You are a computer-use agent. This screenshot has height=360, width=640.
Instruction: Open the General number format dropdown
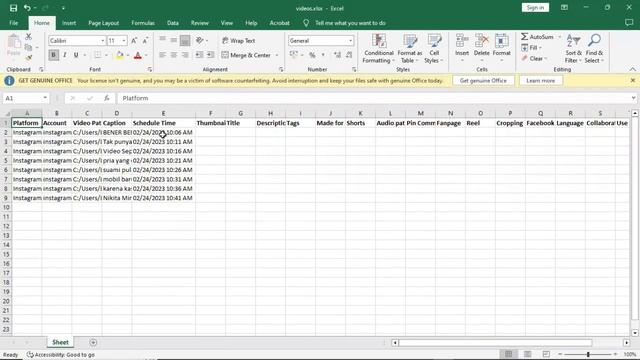350,40
